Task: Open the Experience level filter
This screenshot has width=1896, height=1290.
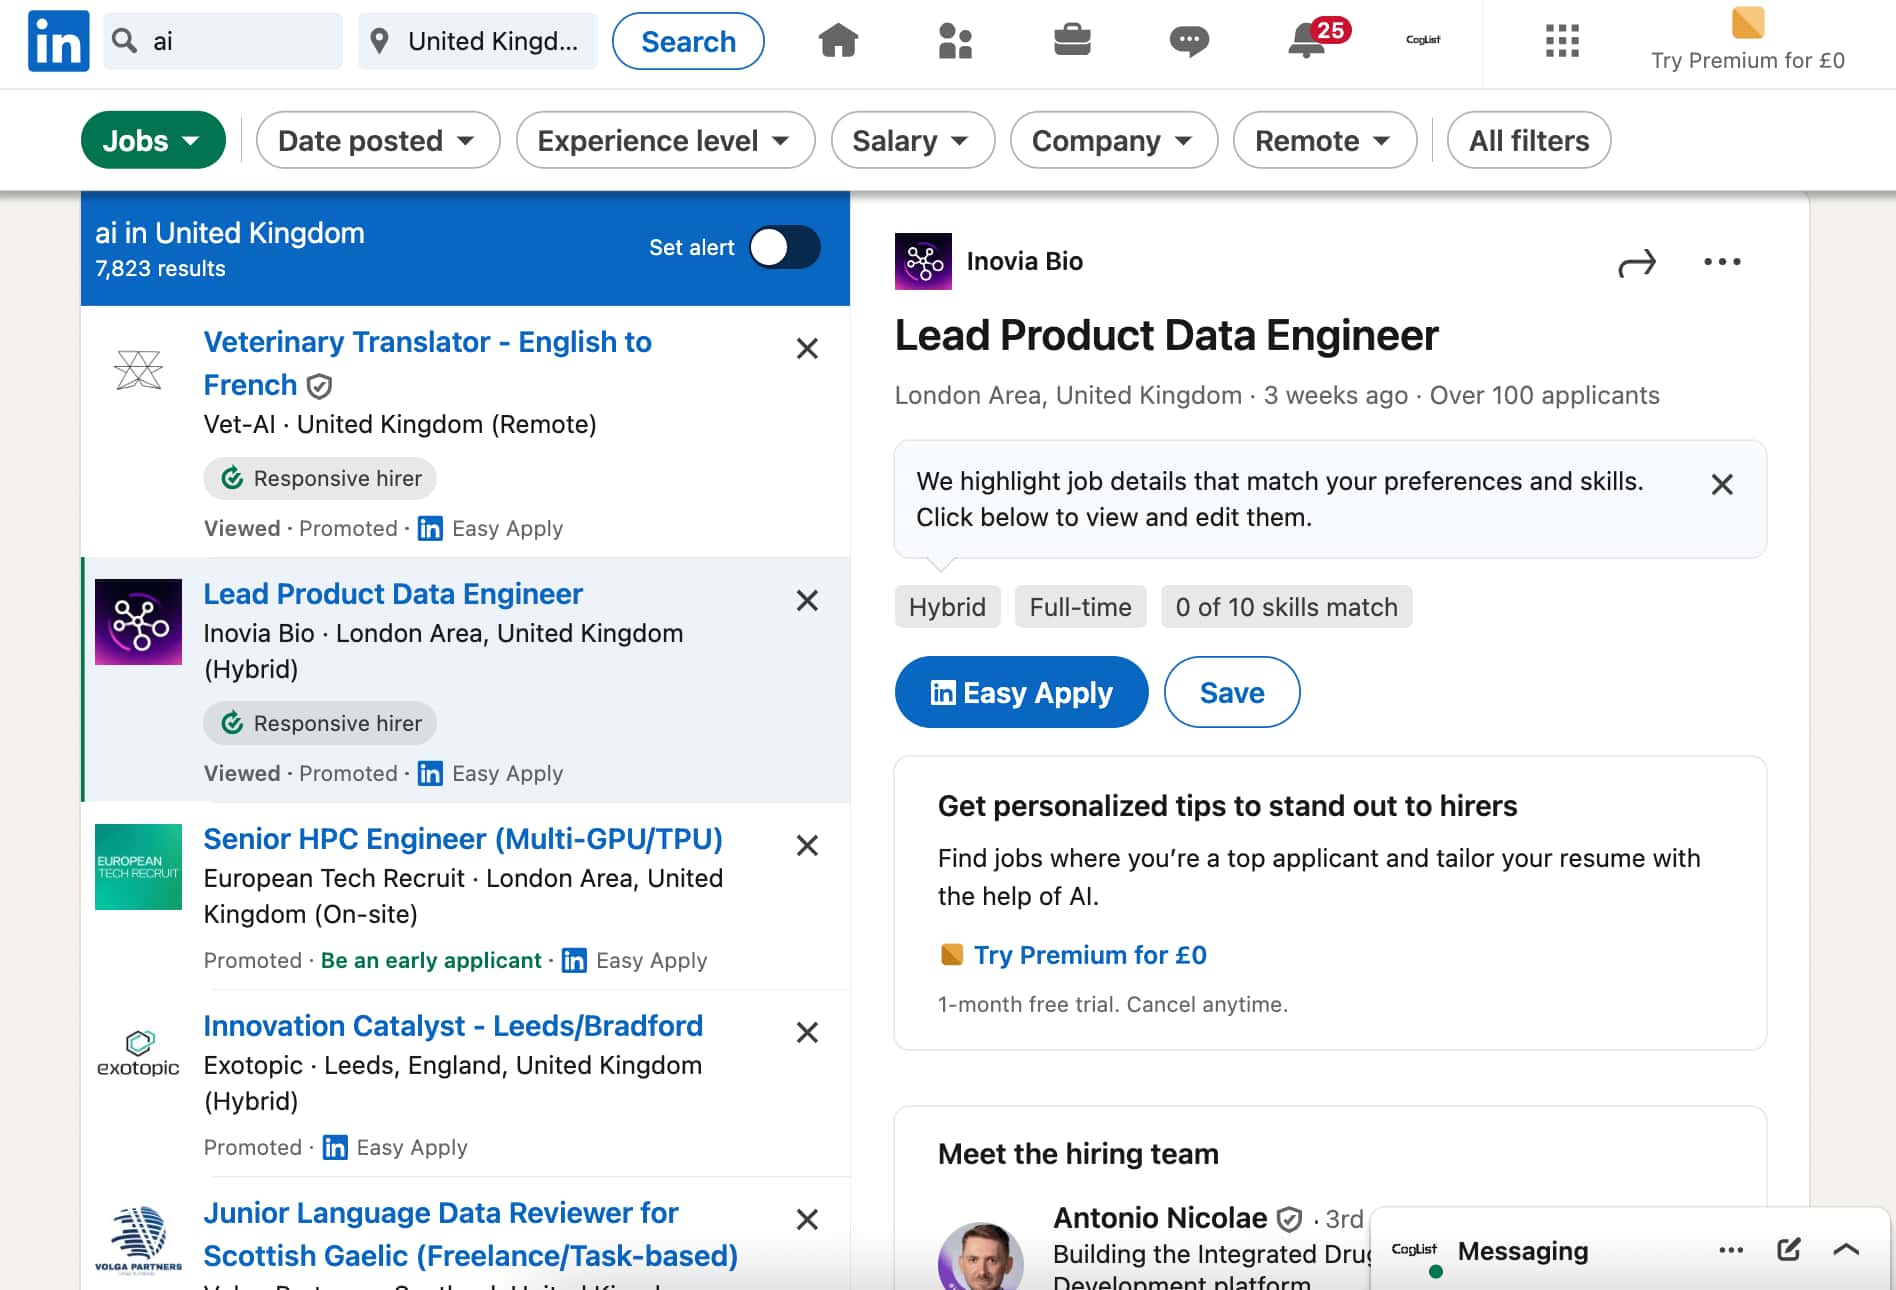Action: 665,140
